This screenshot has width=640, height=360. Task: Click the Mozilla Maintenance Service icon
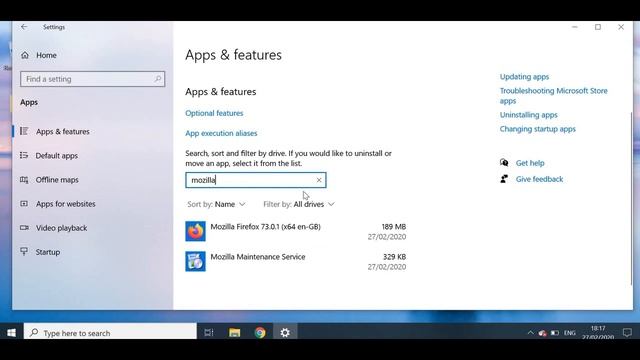tap(196, 261)
